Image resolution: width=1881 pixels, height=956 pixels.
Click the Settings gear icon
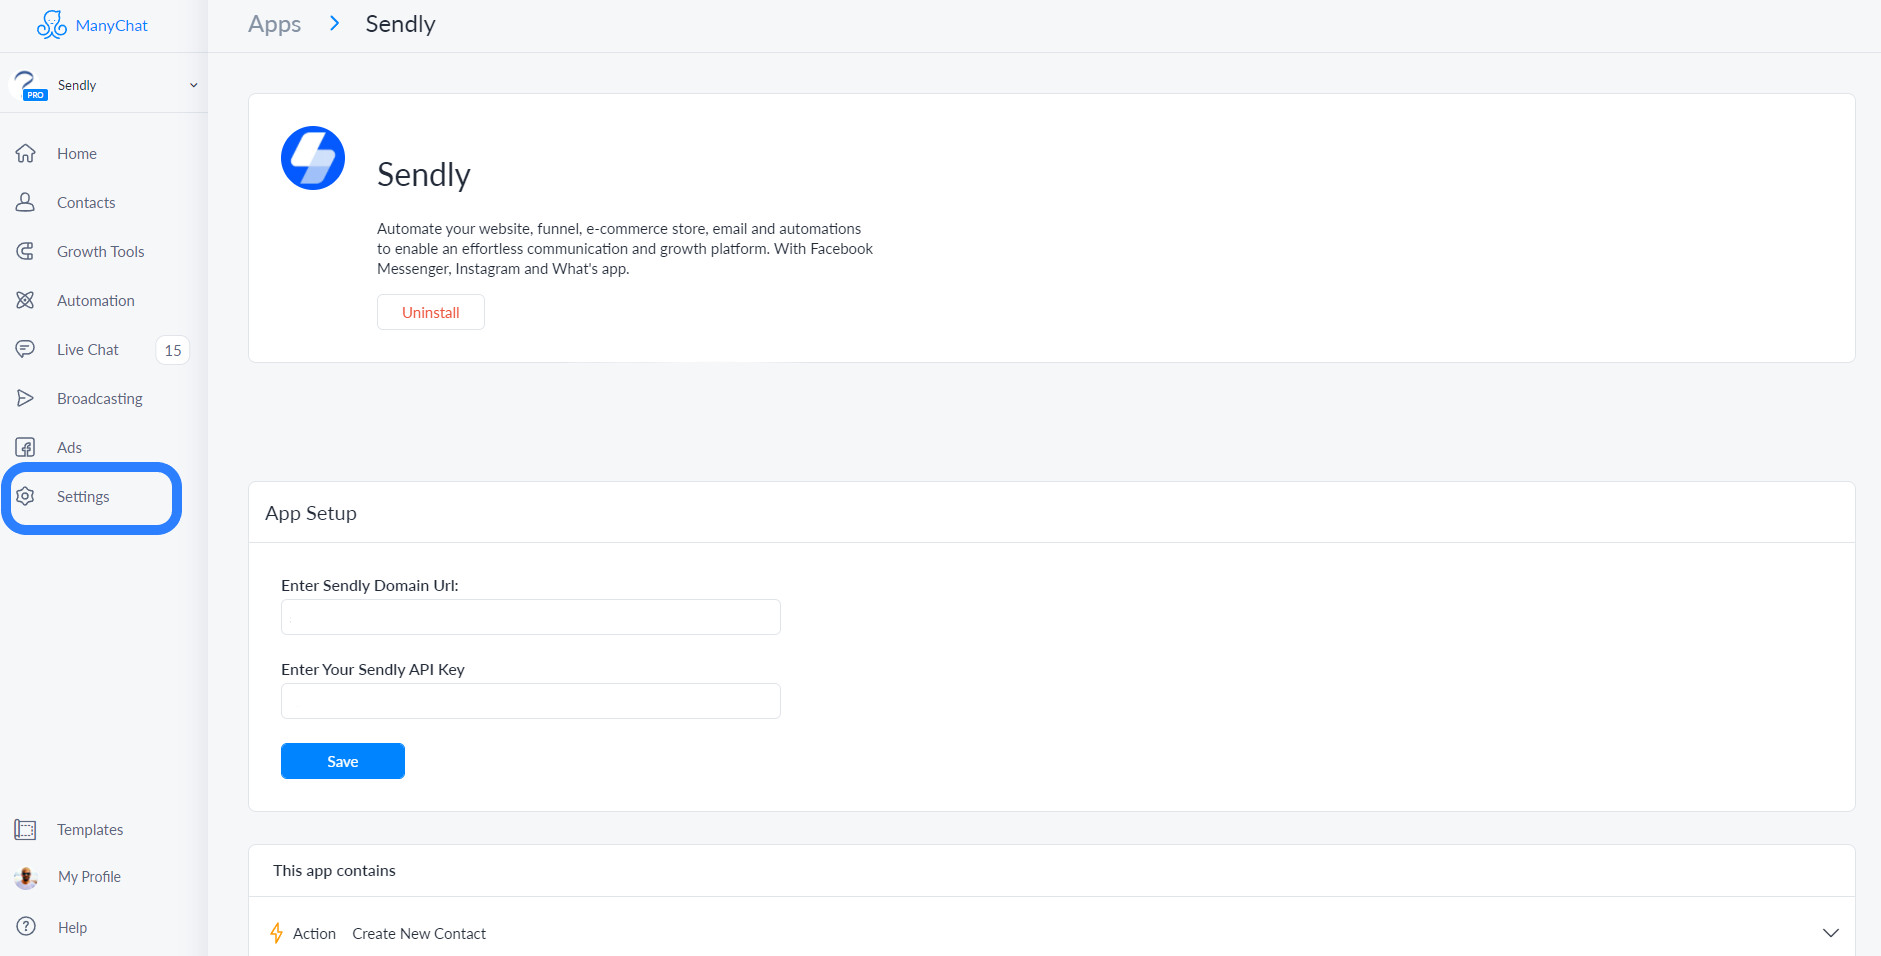click(x=26, y=496)
